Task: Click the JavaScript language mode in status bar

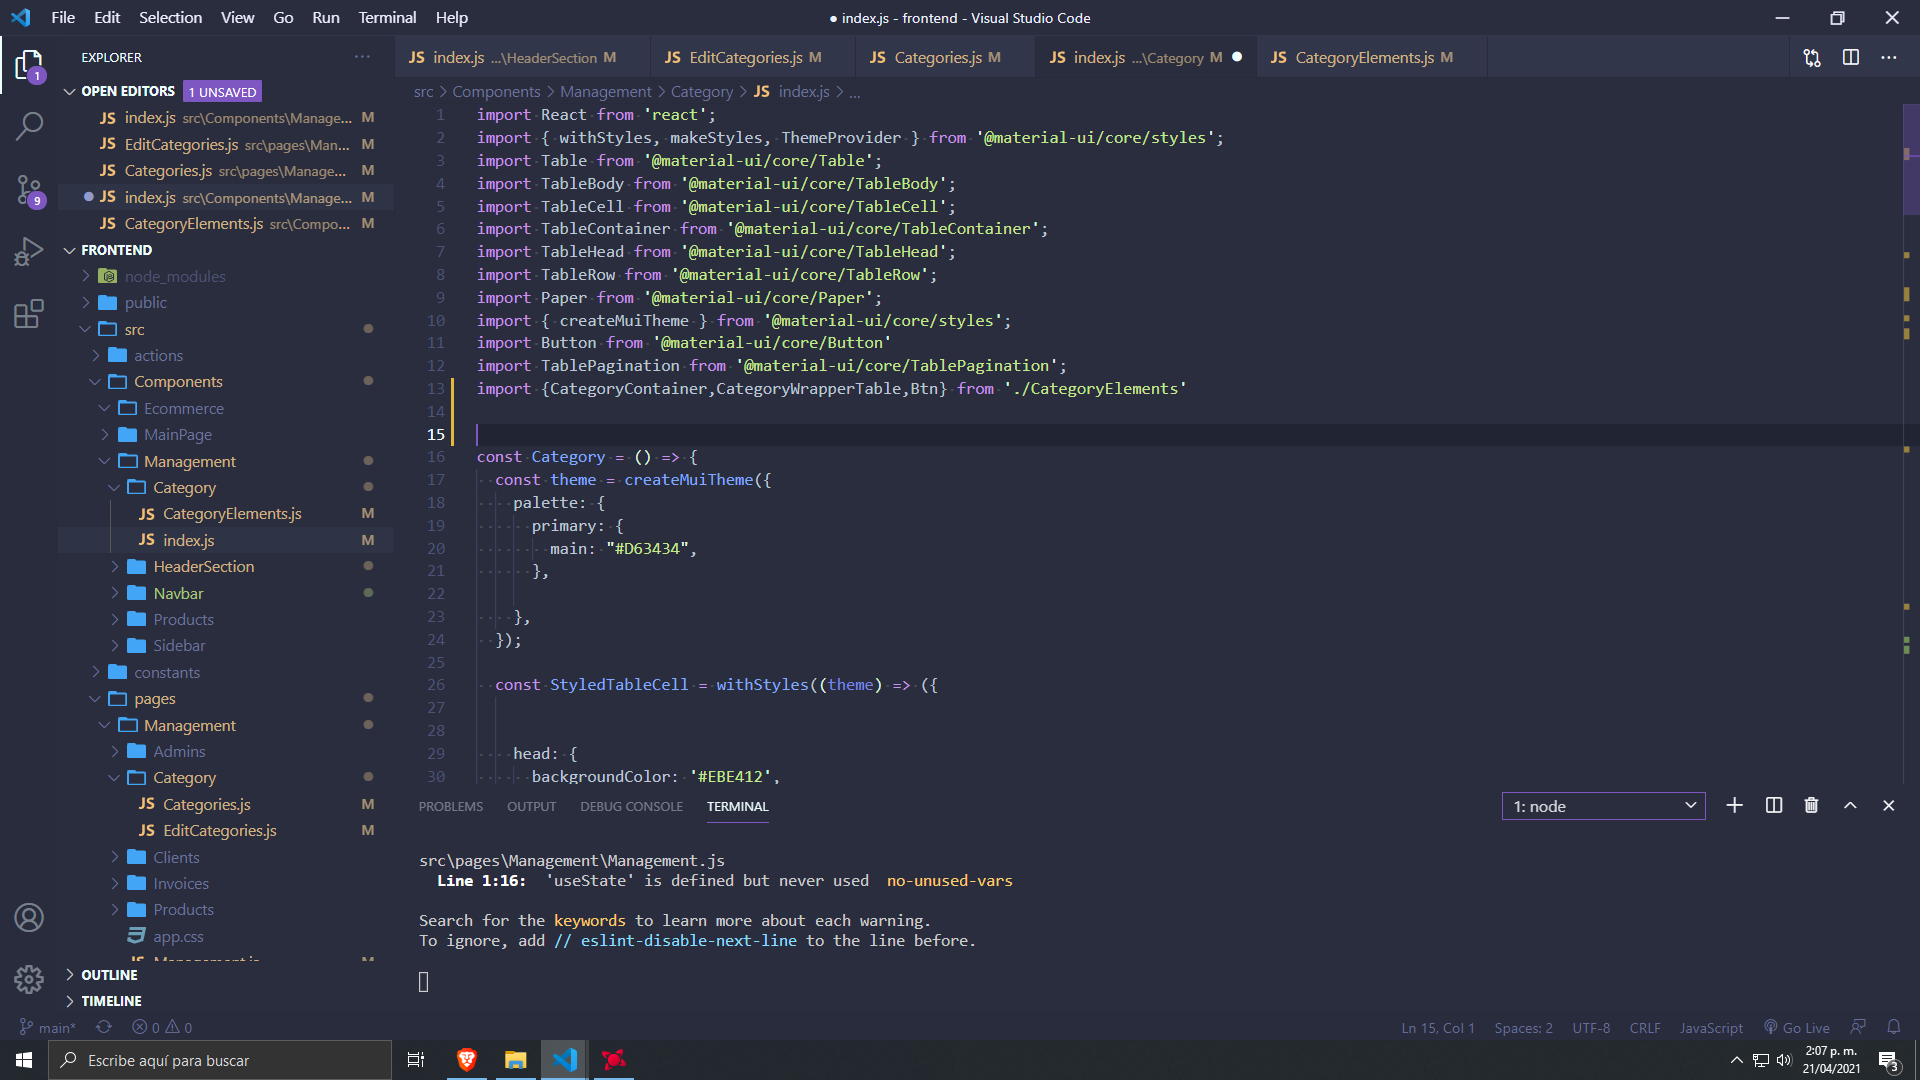Action: click(x=1710, y=1027)
